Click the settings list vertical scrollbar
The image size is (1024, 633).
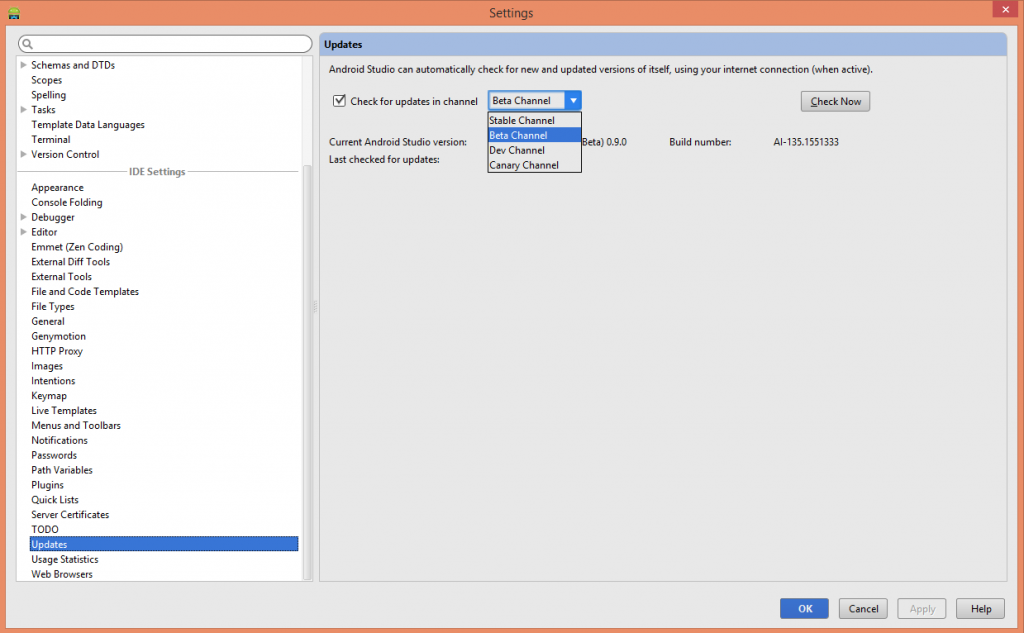[308, 372]
